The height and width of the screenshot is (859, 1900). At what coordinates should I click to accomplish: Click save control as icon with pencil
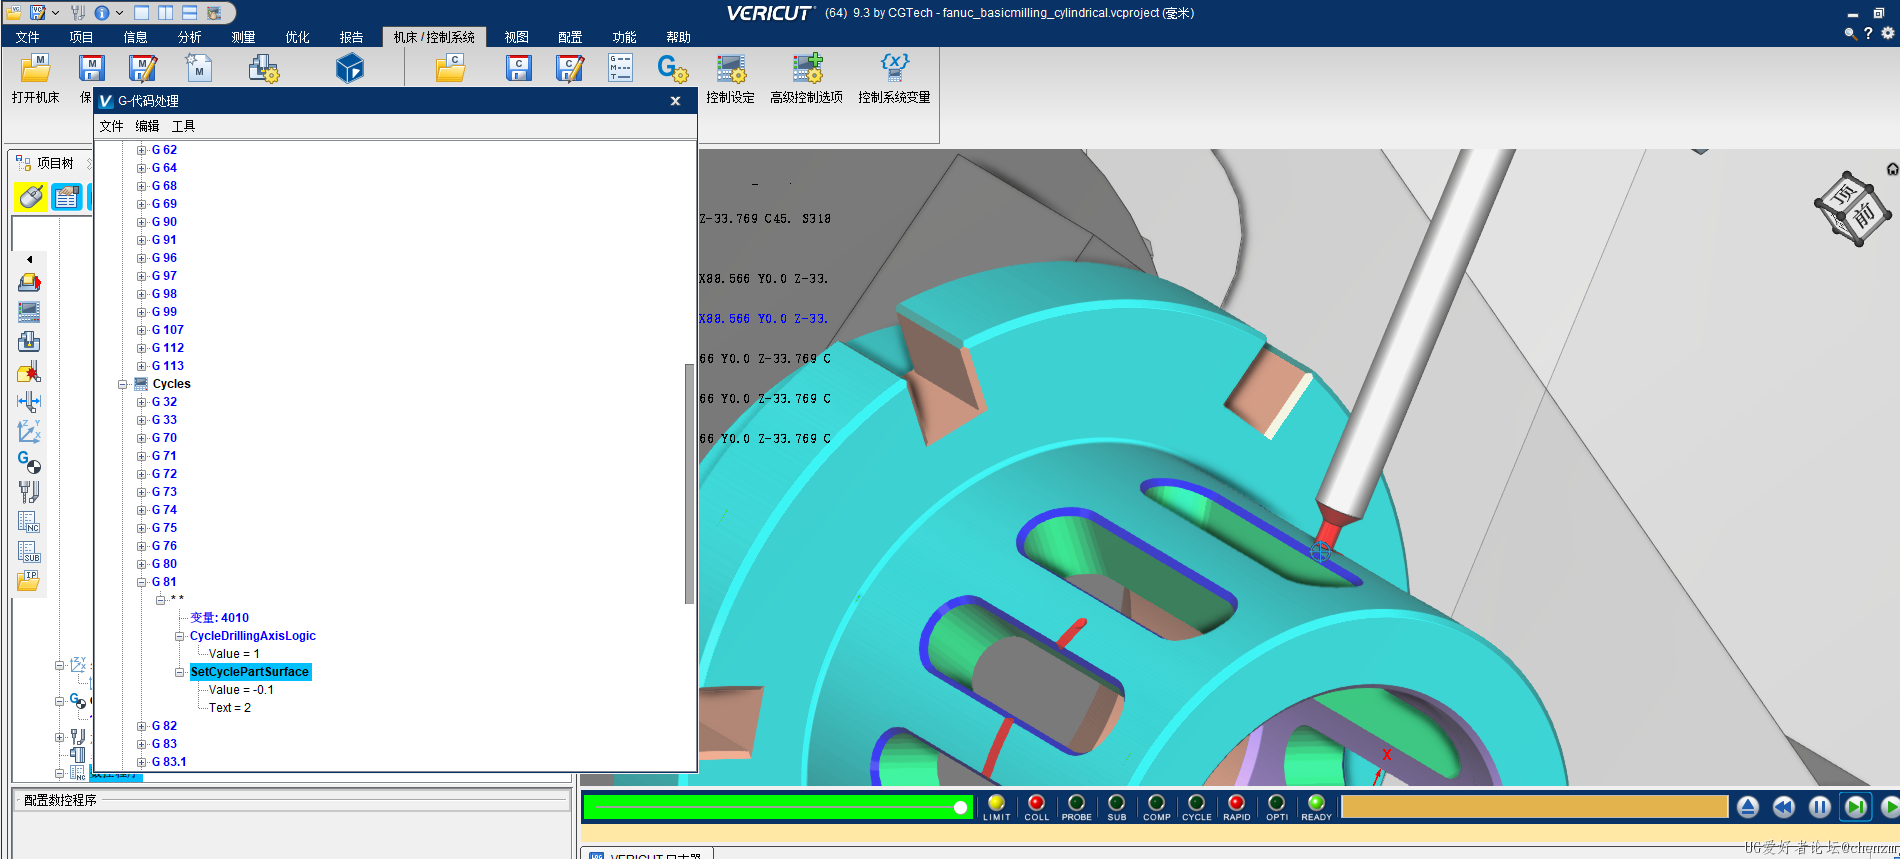coord(570,68)
